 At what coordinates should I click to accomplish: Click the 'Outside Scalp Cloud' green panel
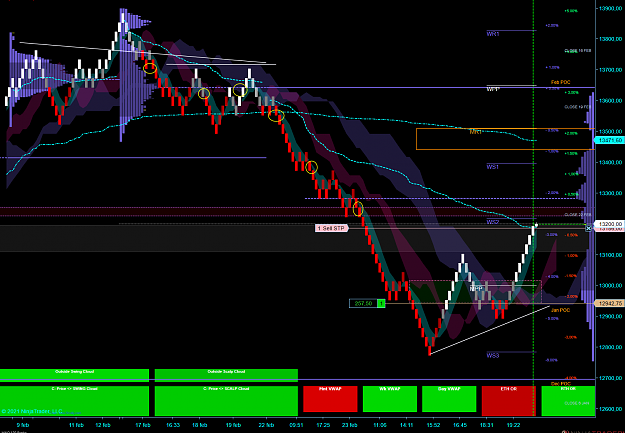[226, 374]
